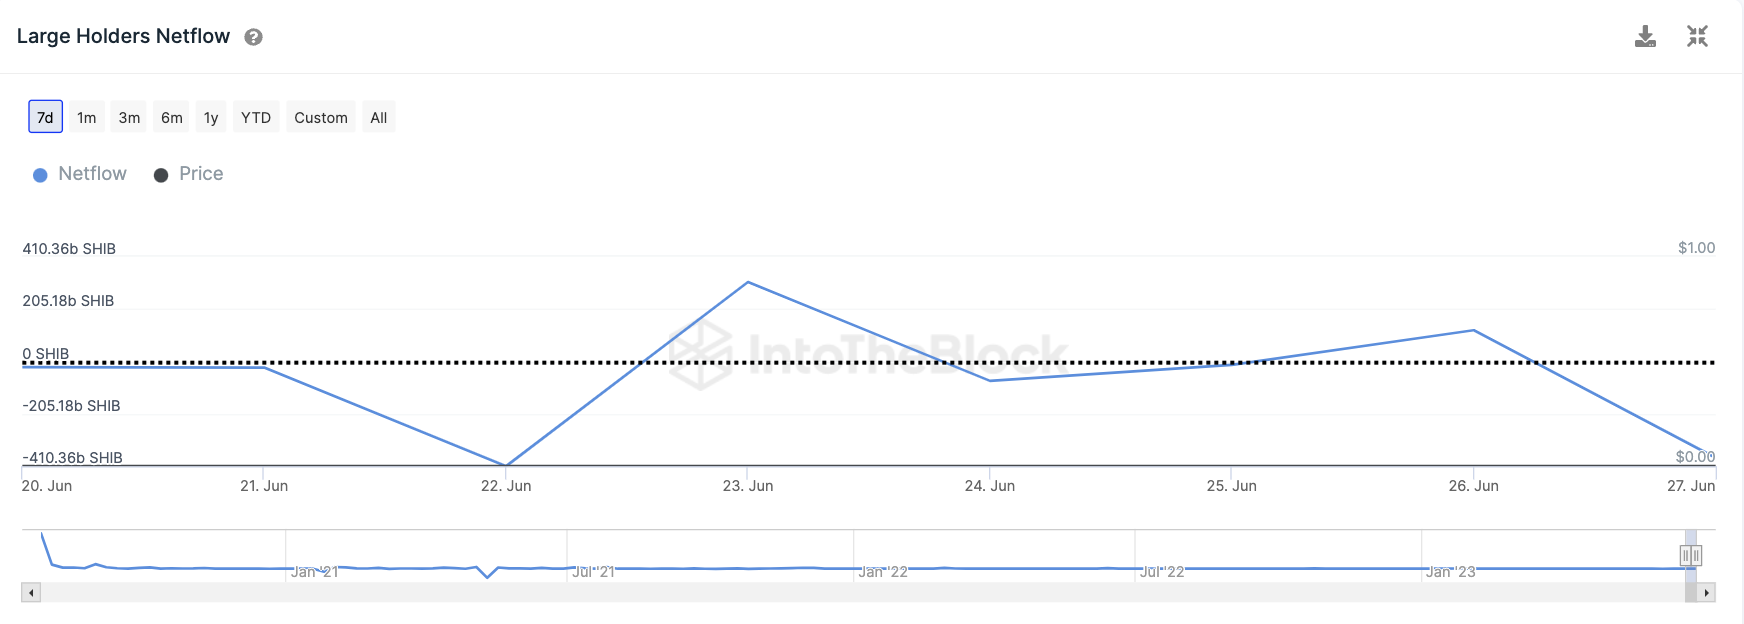This screenshot has height=624, width=1744.
Task: Switch to the 6m time range
Action: [x=172, y=117]
